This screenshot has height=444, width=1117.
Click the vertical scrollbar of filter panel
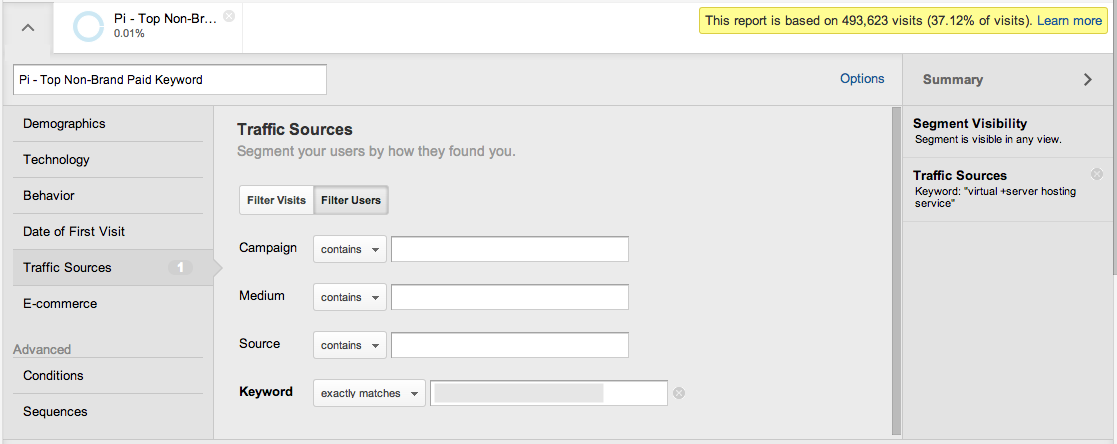895,270
